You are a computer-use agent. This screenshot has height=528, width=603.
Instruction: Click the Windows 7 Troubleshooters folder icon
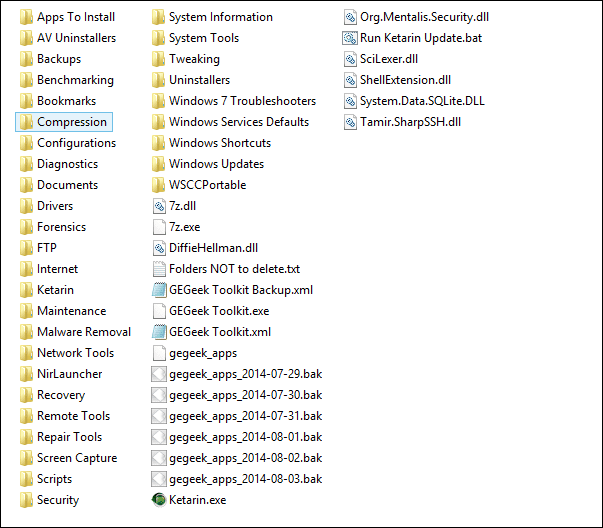pos(158,101)
